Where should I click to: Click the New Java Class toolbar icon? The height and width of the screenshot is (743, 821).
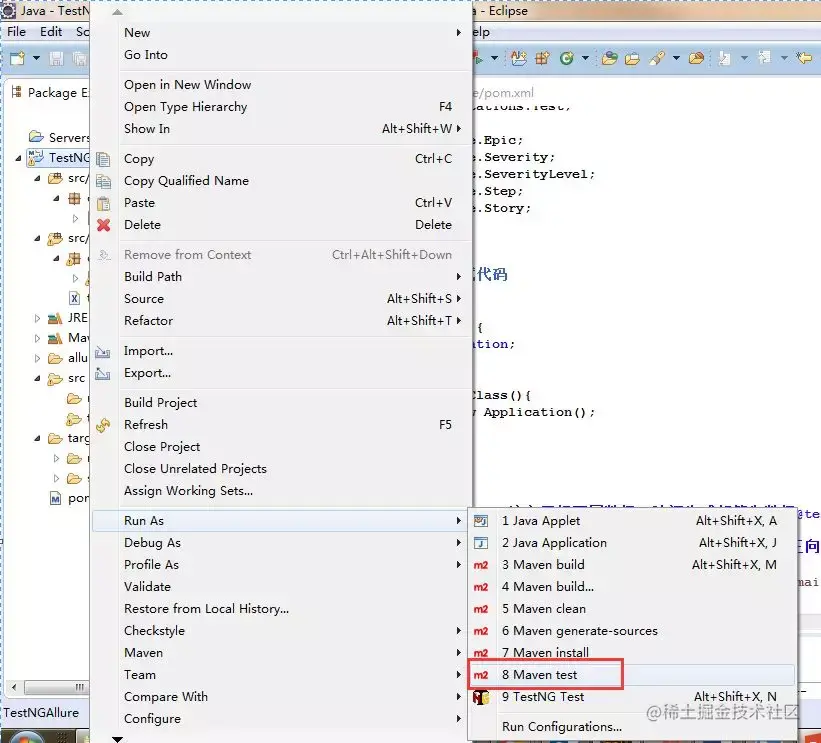point(567,58)
